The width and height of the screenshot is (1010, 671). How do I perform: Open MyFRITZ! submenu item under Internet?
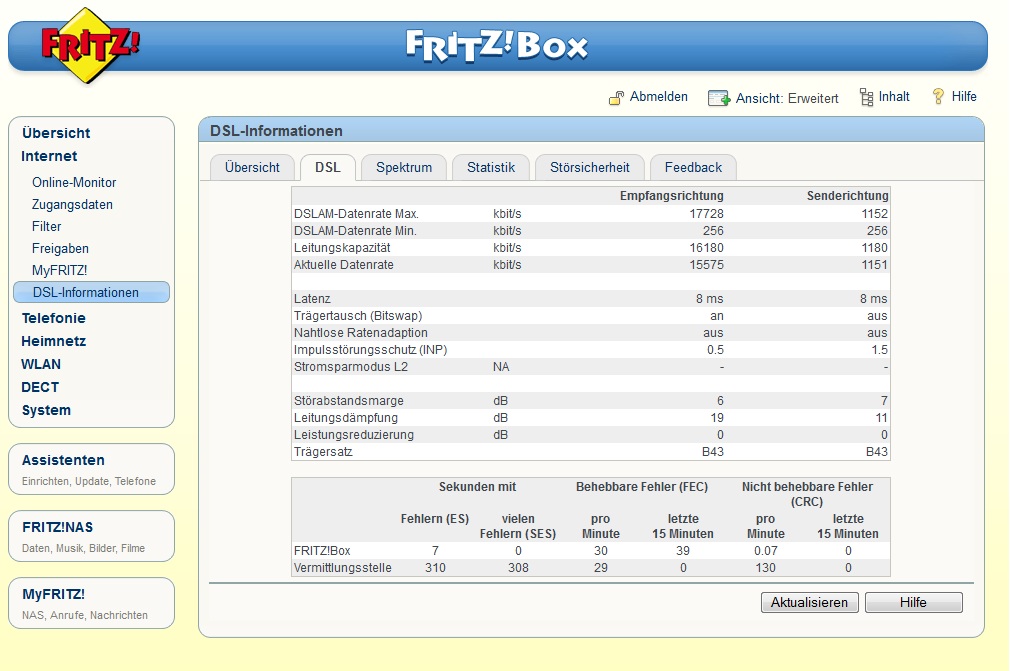click(x=59, y=270)
